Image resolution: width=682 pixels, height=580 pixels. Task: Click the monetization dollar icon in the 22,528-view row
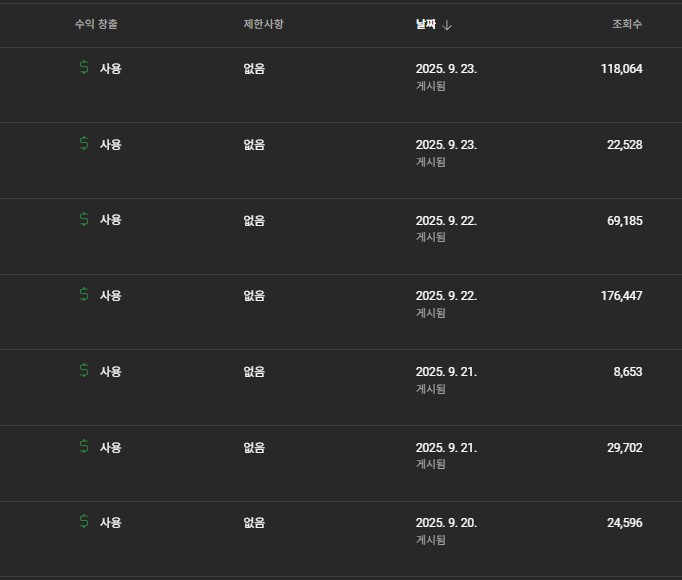pyautogui.click(x=84, y=144)
